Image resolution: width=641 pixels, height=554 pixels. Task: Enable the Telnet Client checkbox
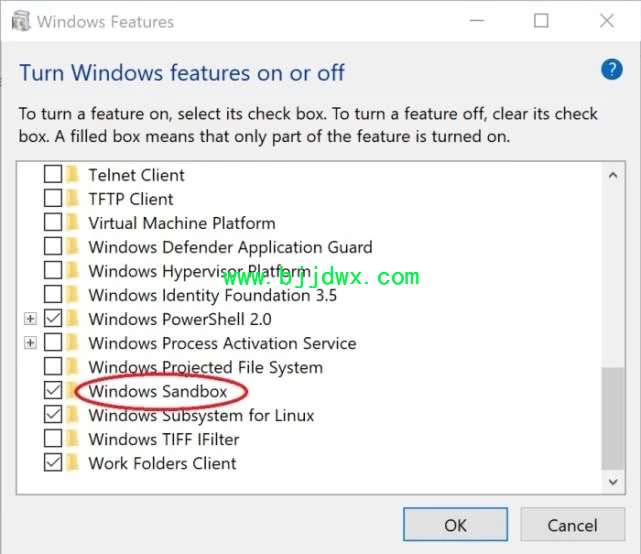53,174
